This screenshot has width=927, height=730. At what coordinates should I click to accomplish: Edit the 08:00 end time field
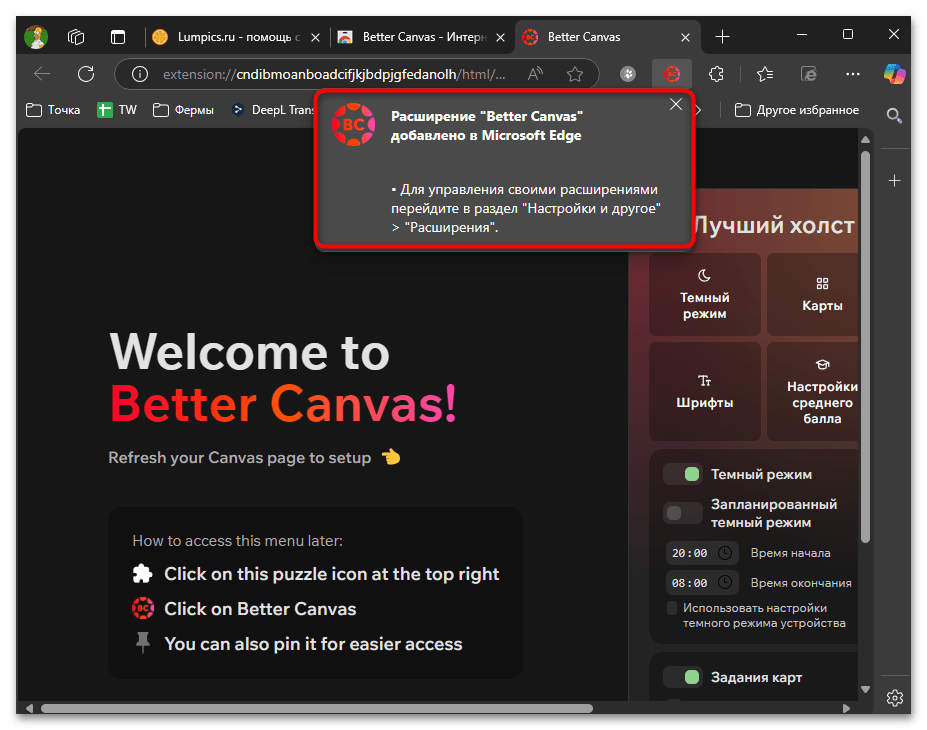click(x=702, y=583)
